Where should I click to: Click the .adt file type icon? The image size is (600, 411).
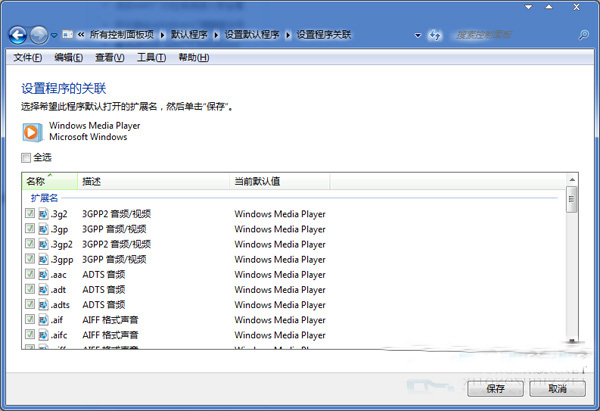(x=43, y=289)
